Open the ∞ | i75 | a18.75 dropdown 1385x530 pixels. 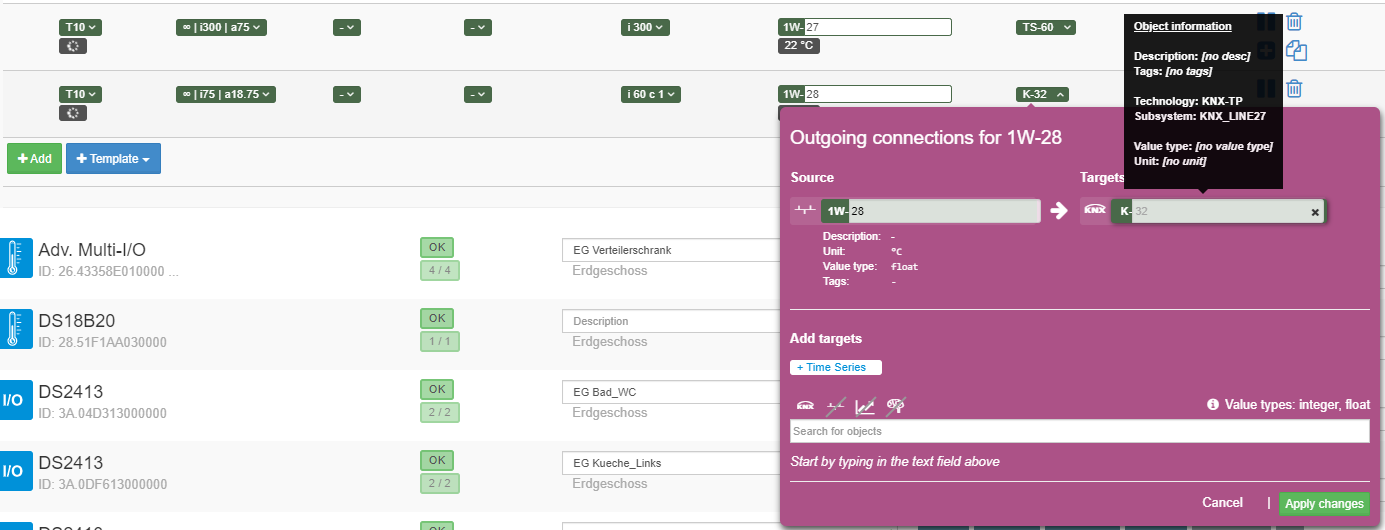click(x=226, y=94)
